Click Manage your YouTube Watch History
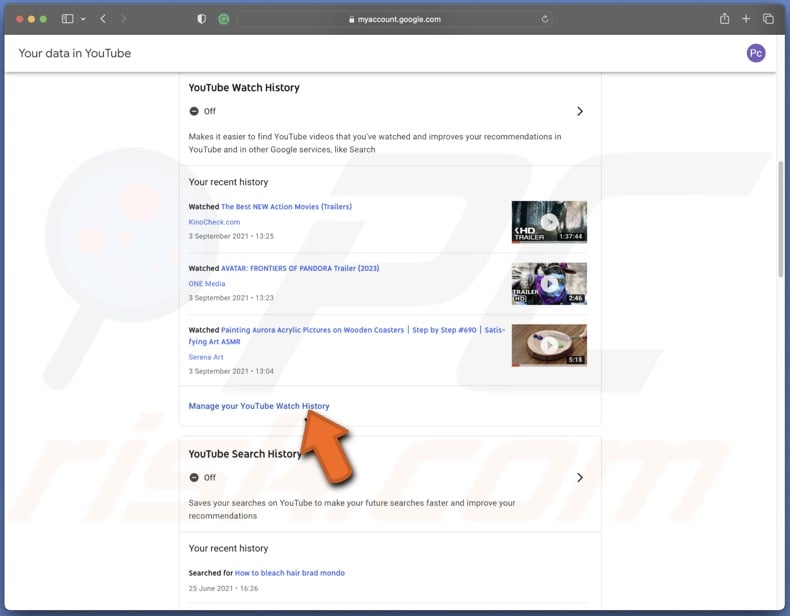 pyautogui.click(x=259, y=406)
